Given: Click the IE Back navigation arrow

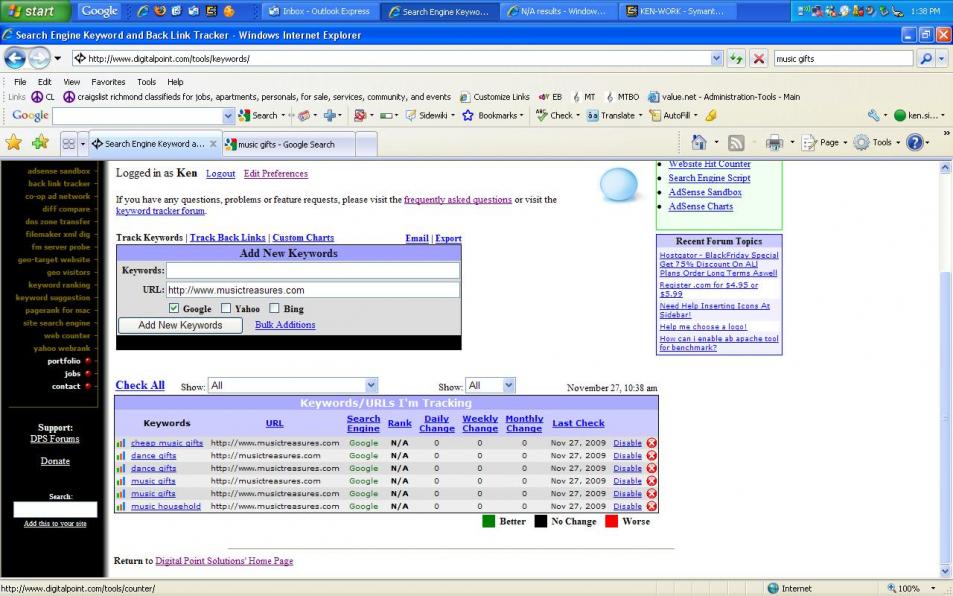Looking at the screenshot, I should [x=15, y=58].
